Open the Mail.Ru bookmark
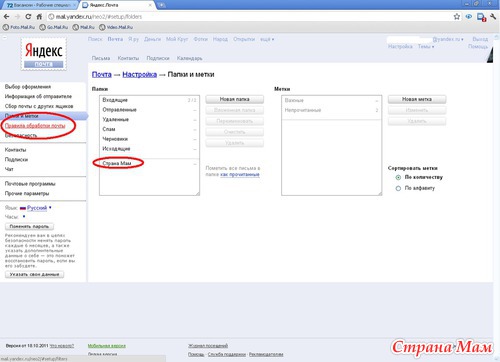This screenshot has width=500, height=362. 84,27
